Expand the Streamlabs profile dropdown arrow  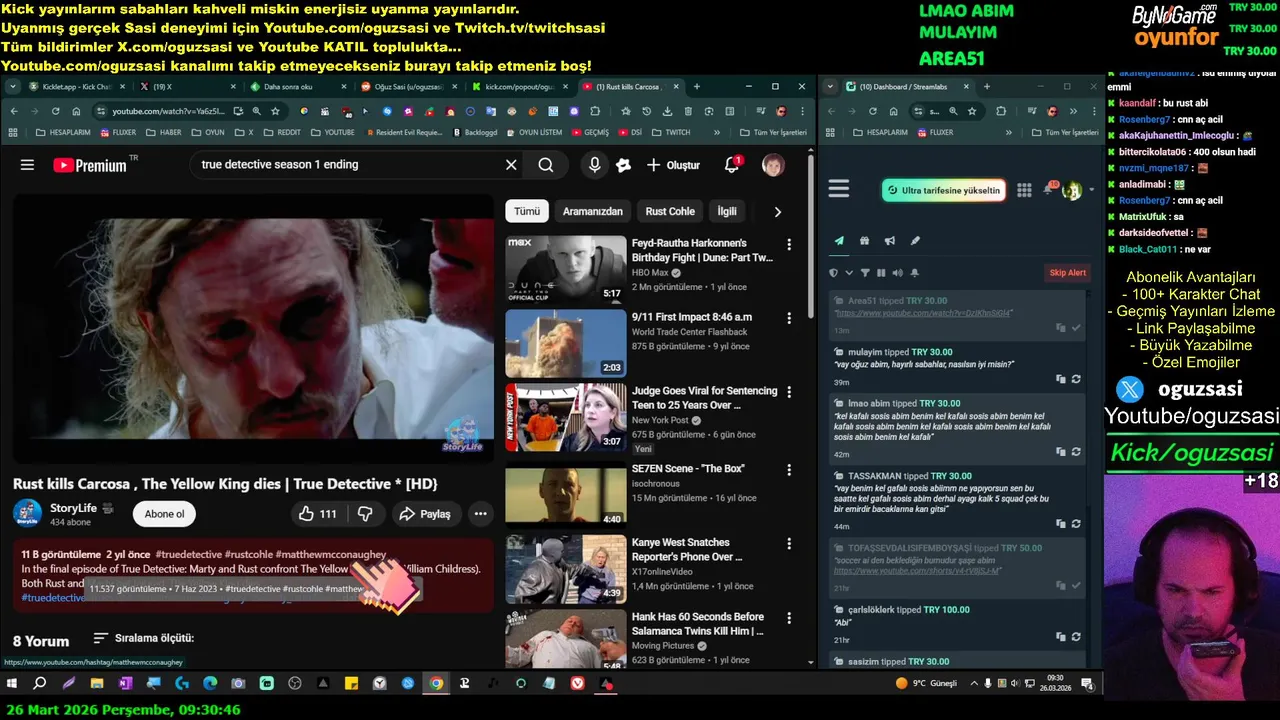coord(1091,190)
